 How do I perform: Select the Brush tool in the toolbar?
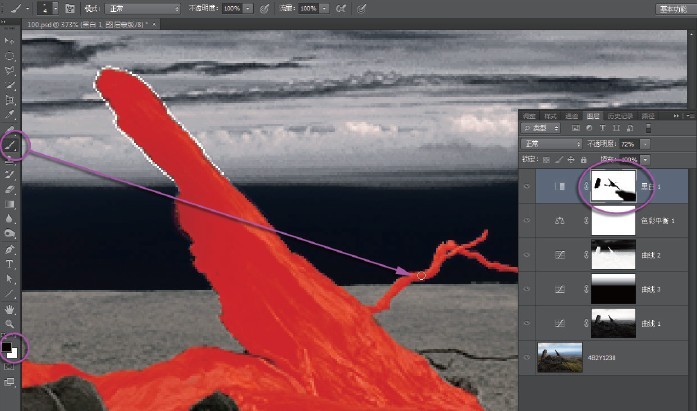10,145
